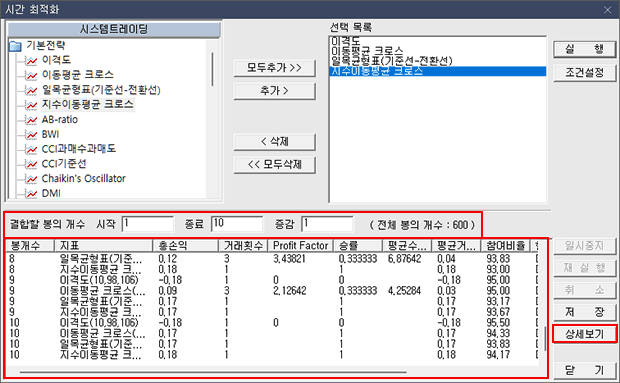The width and height of the screenshot is (620, 383).
Task: Click the 실행 button
Action: [584, 49]
